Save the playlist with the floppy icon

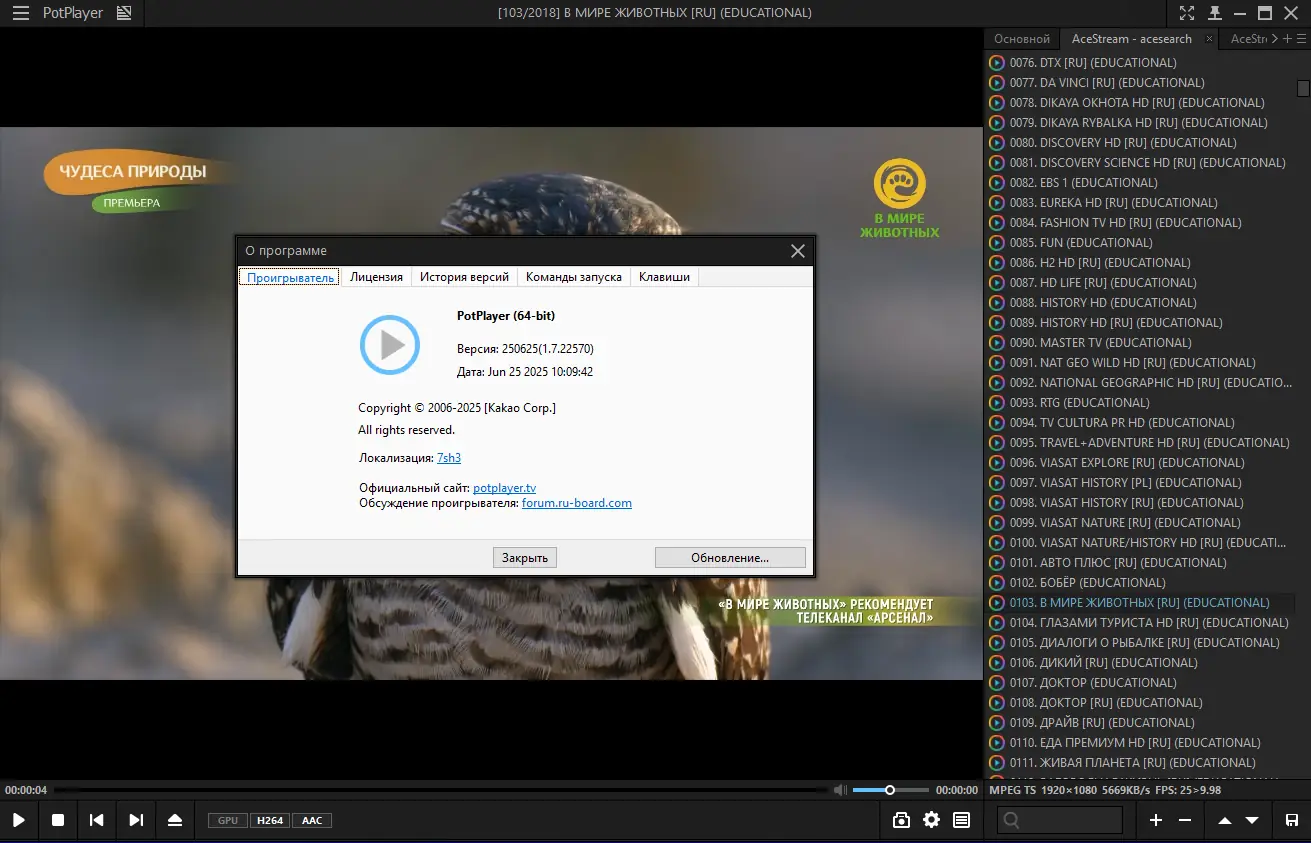pyautogui.click(x=1291, y=820)
